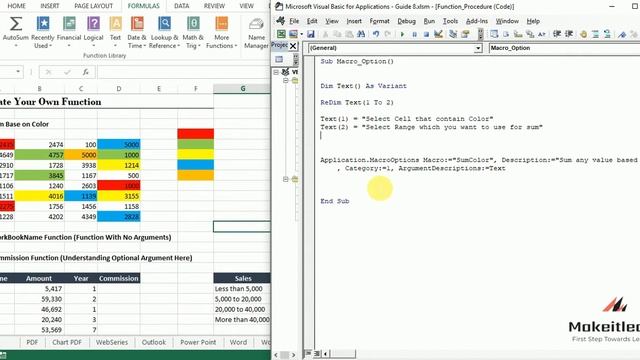
Task: Click List Properties/Methods icon
Action: click(494, 34)
